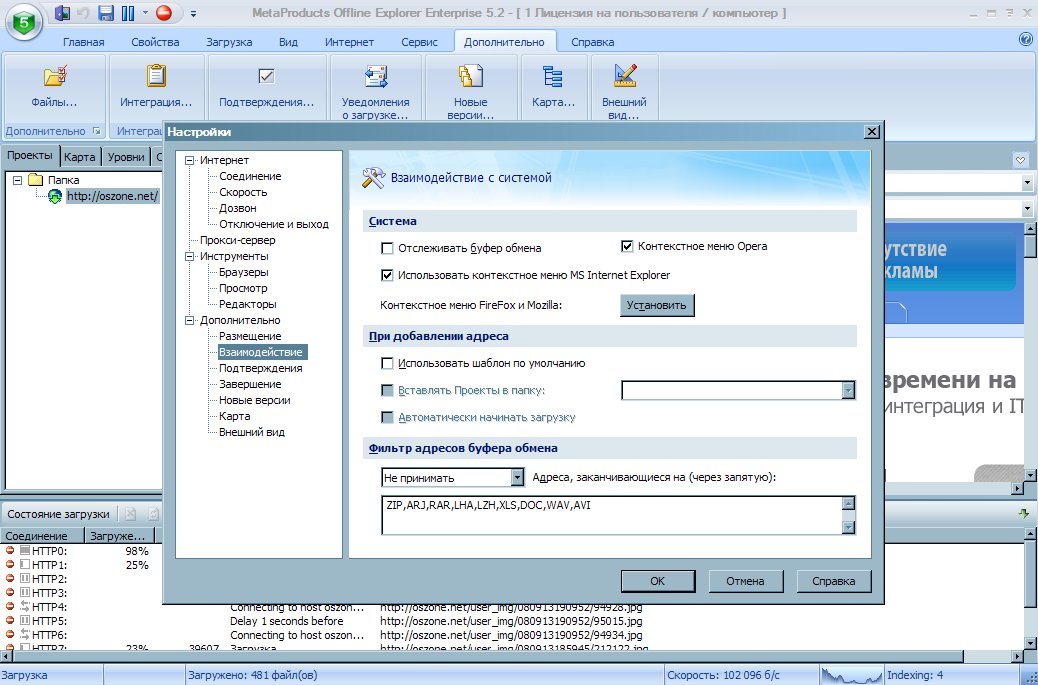
Task: Click the Установить button
Action: coord(657,306)
